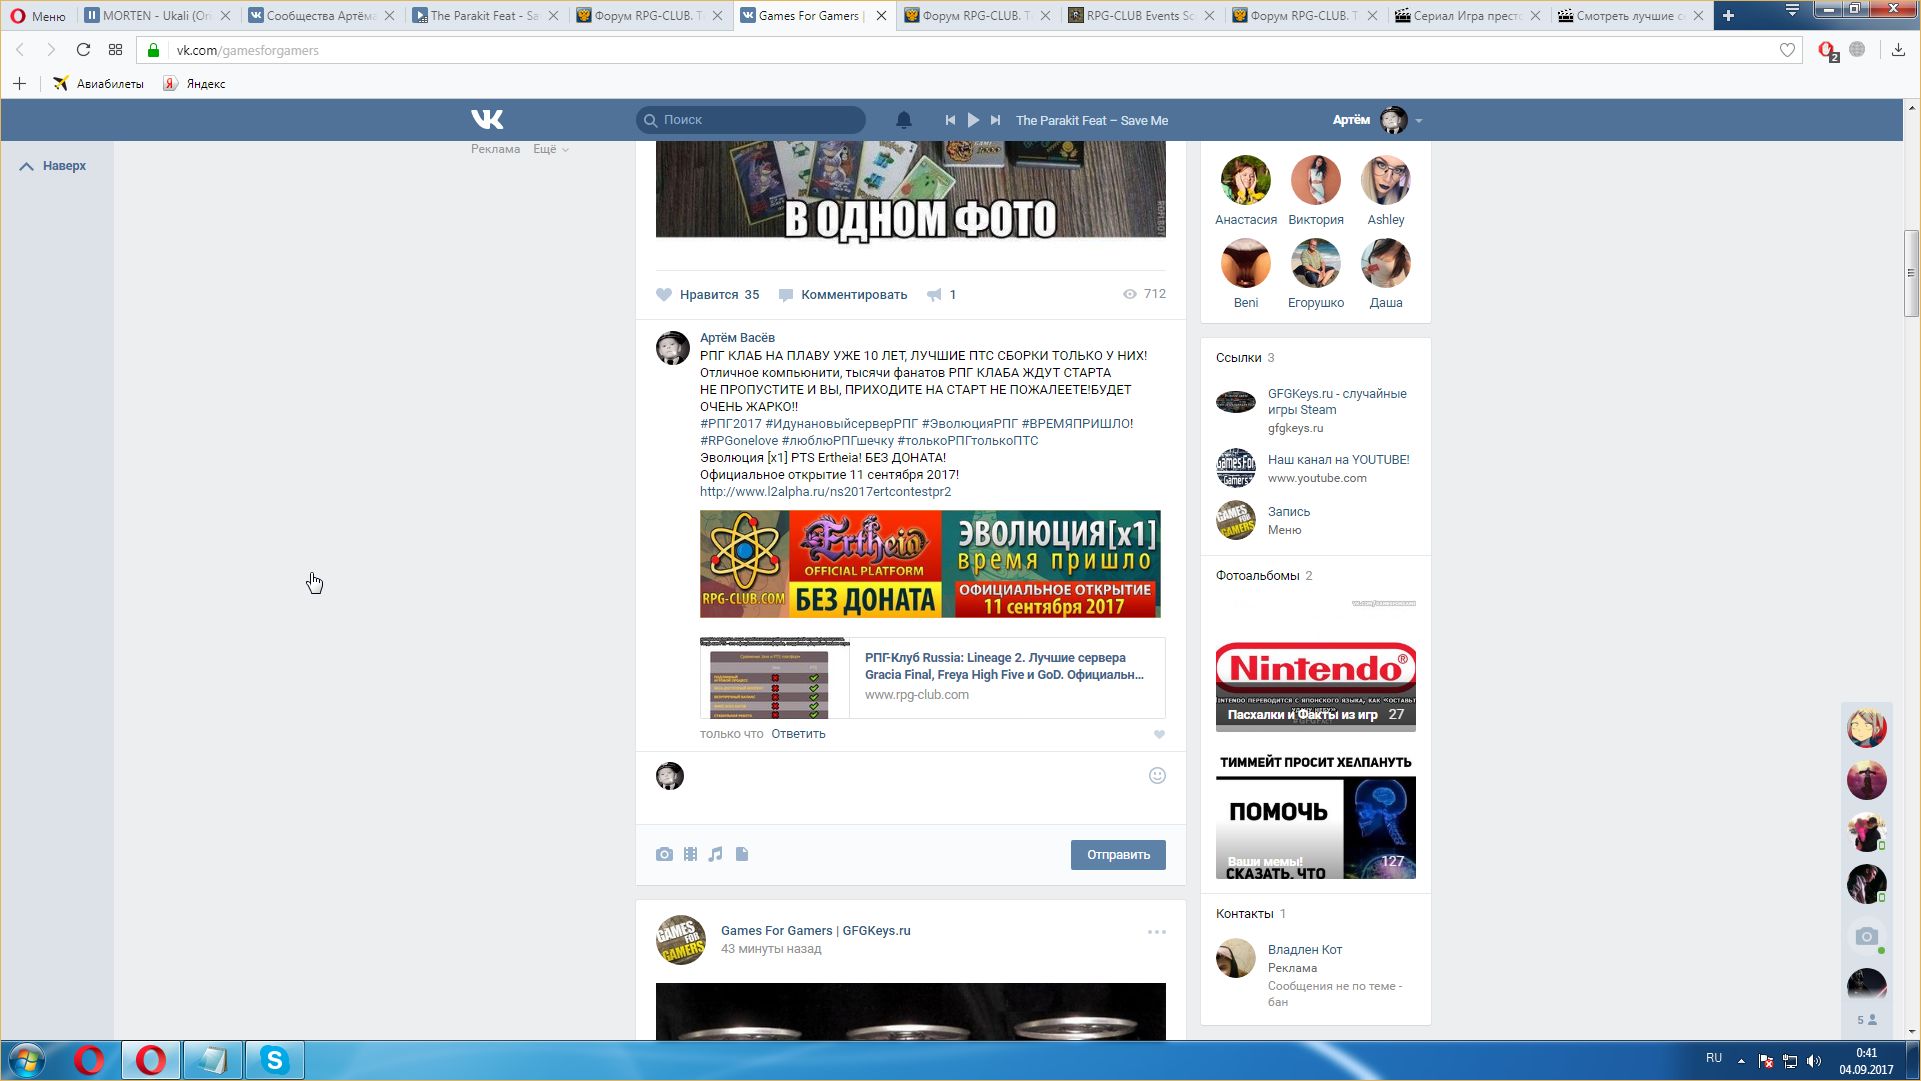Viewport: 1921px width, 1081px height.
Task: Add bookmark with plus icon in bookmarks bar
Action: coord(19,84)
